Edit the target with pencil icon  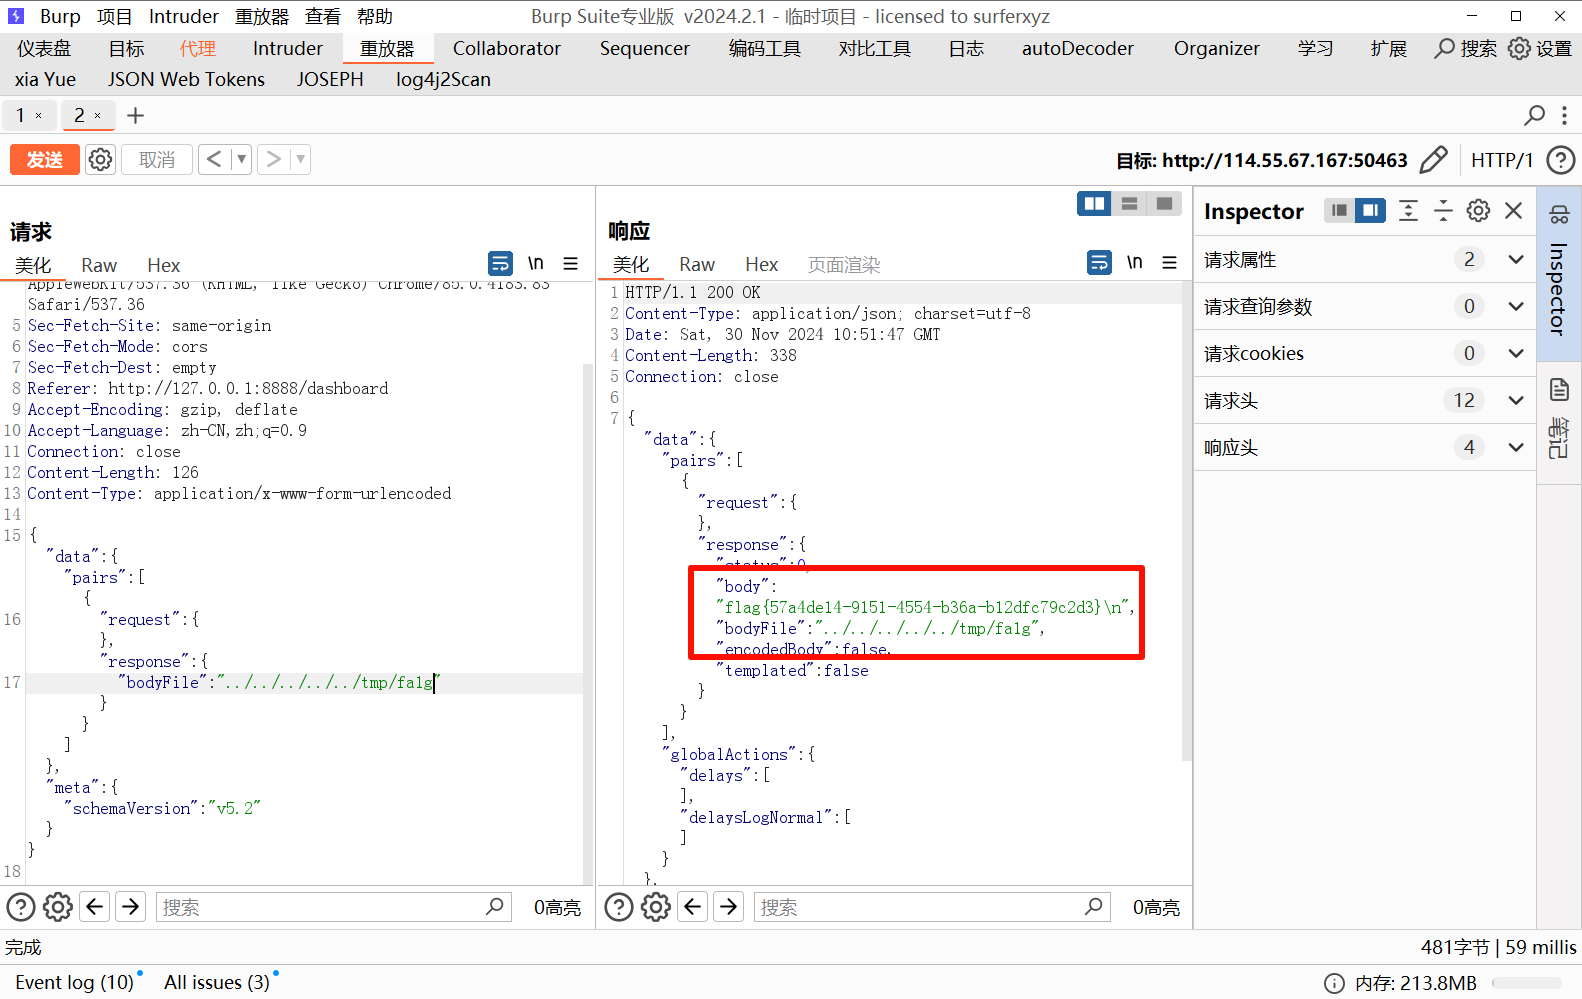click(1433, 160)
